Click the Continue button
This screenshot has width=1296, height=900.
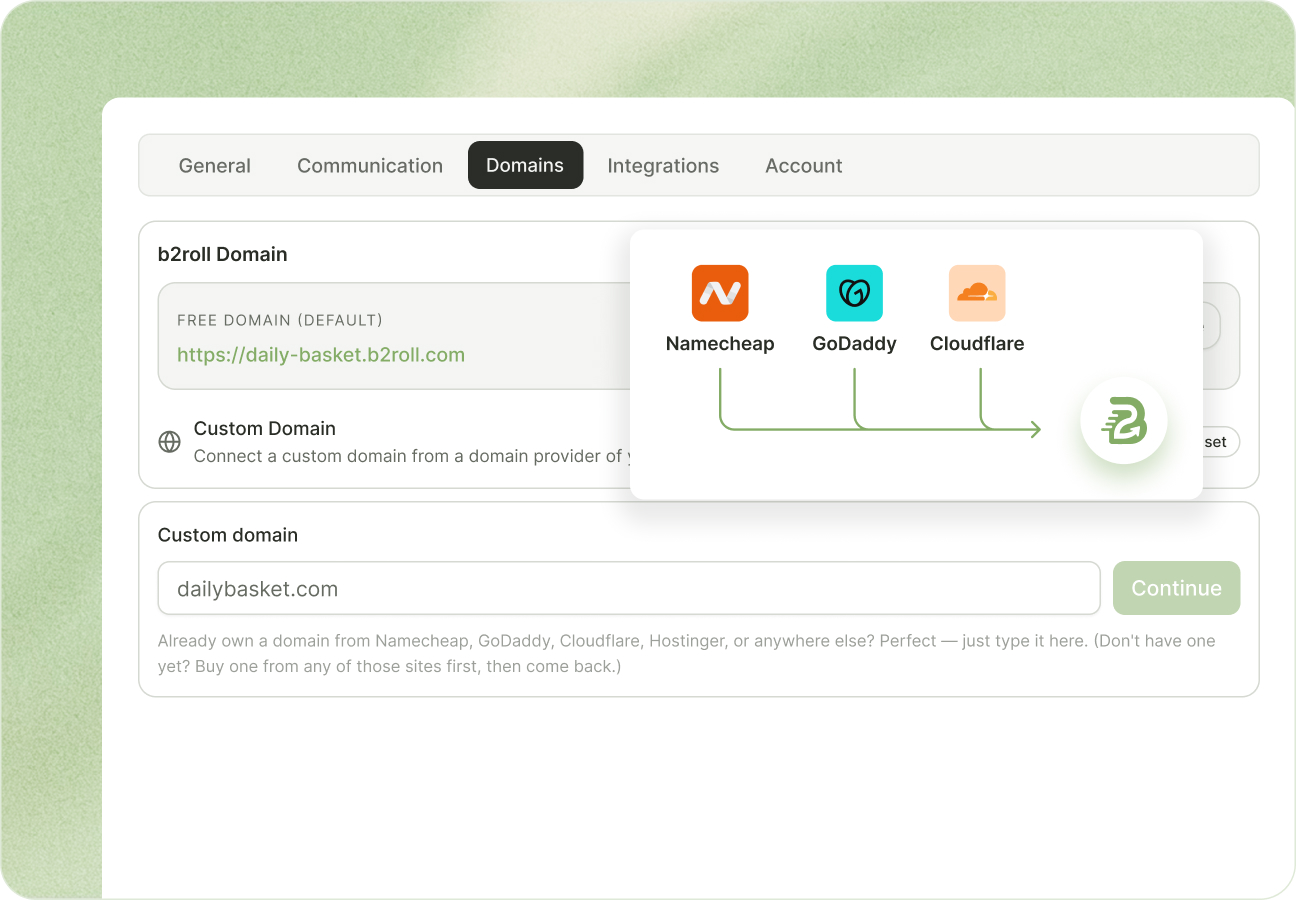[x=1176, y=588]
